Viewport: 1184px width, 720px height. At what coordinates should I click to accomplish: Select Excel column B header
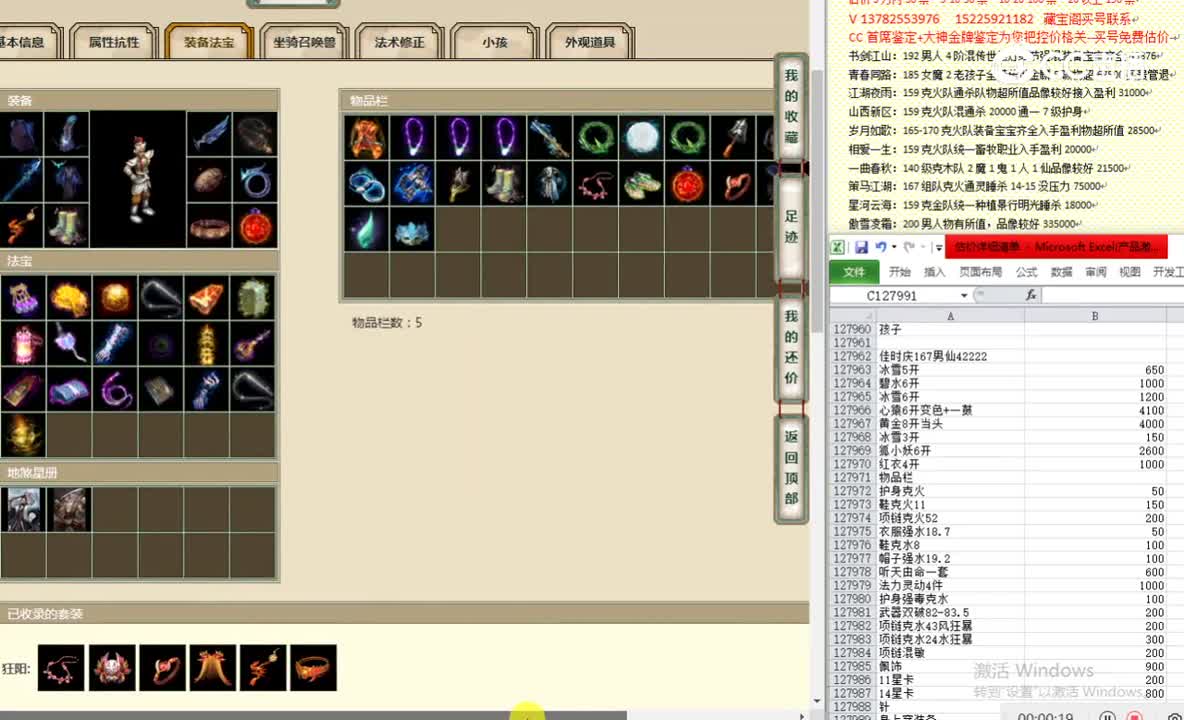pyautogui.click(x=1095, y=316)
